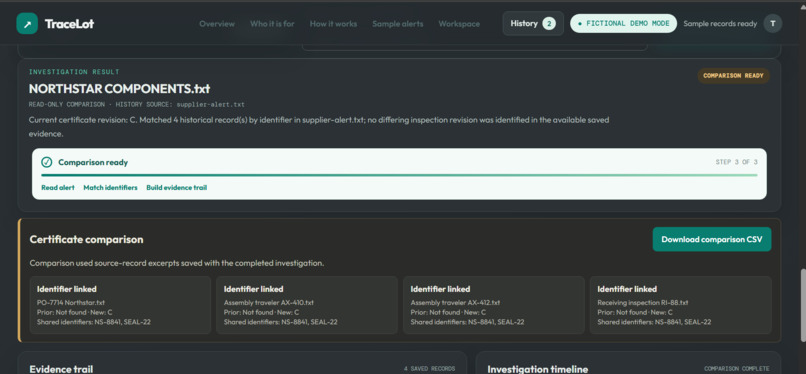Screen dimensions: 806x374
Task: Click the Read alert step
Action: (58, 188)
